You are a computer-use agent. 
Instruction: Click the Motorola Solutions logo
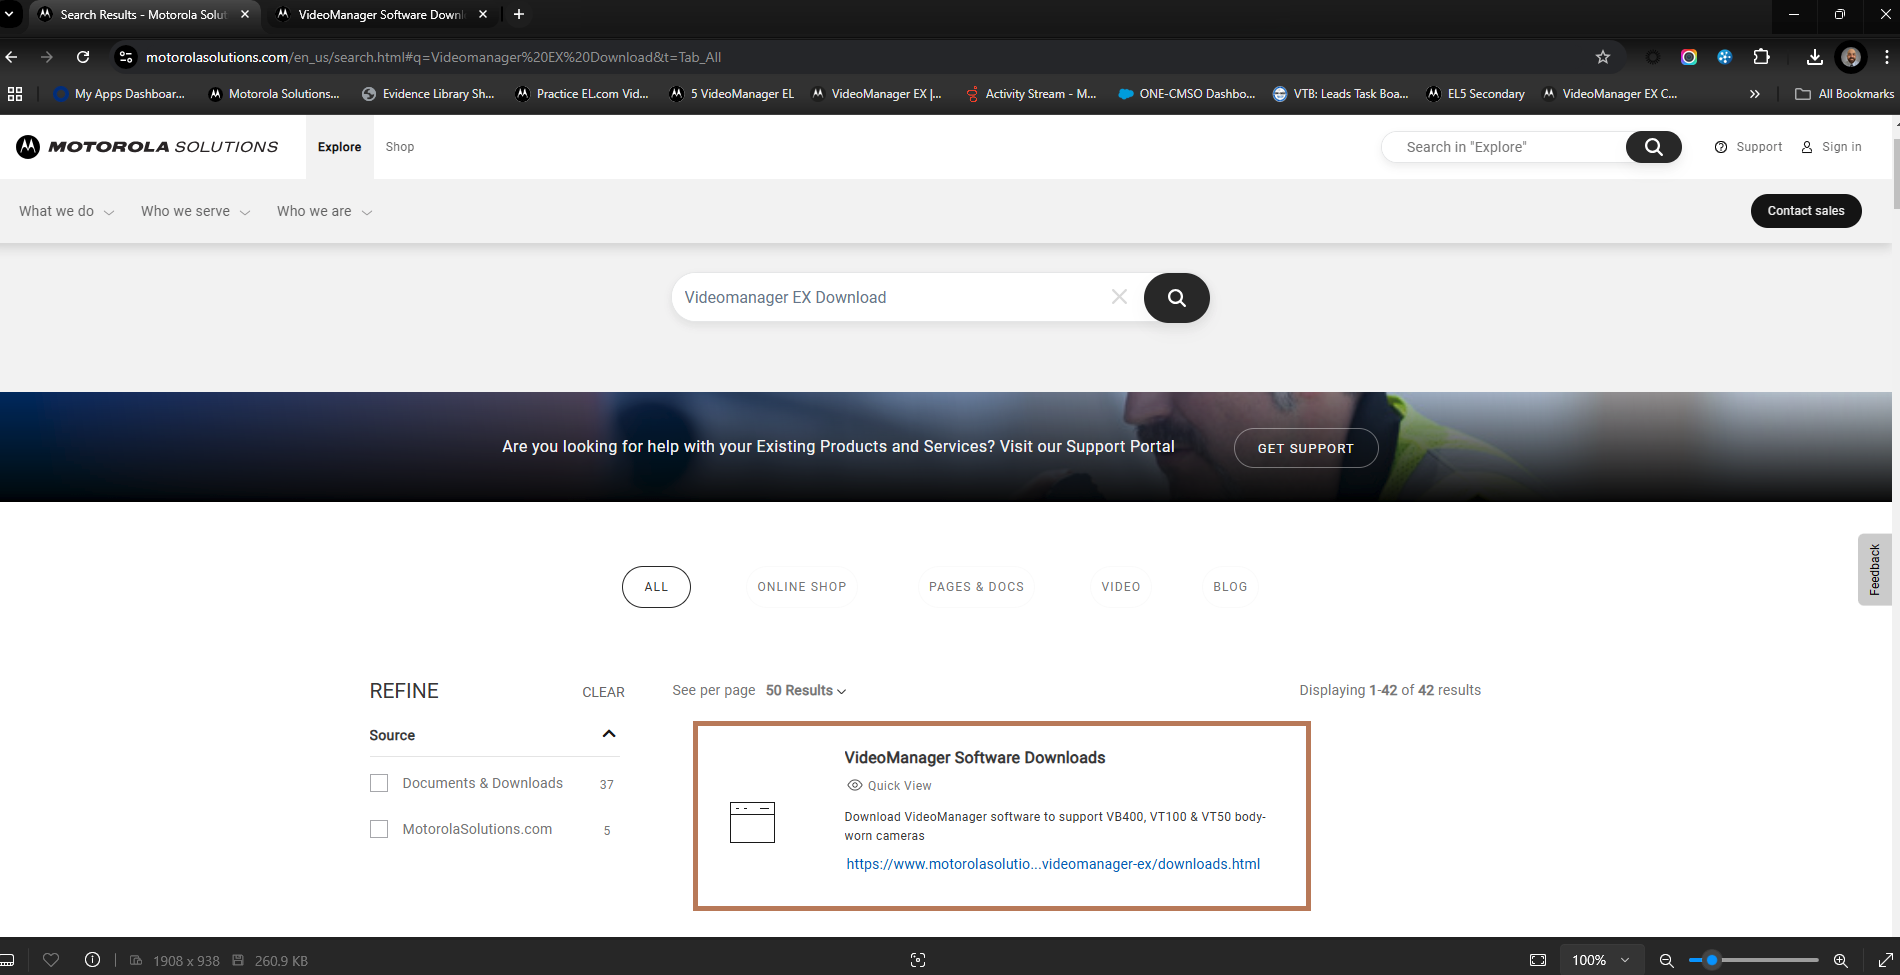(x=147, y=147)
